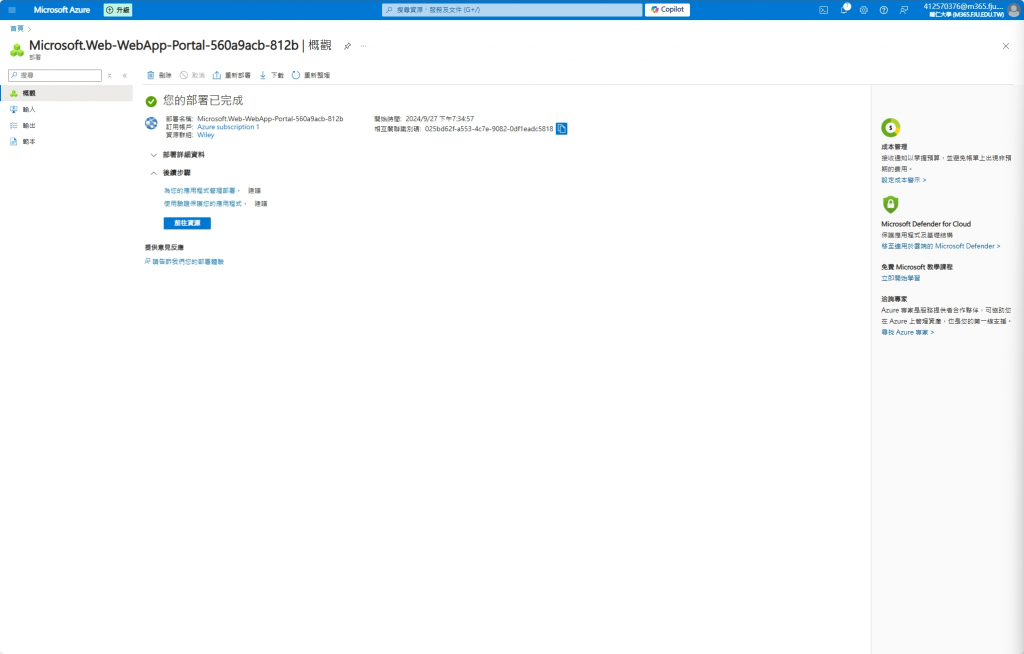Screen dimensions: 1024x654
Task: Open second next-step link about protecting your app
Action: 205,204
